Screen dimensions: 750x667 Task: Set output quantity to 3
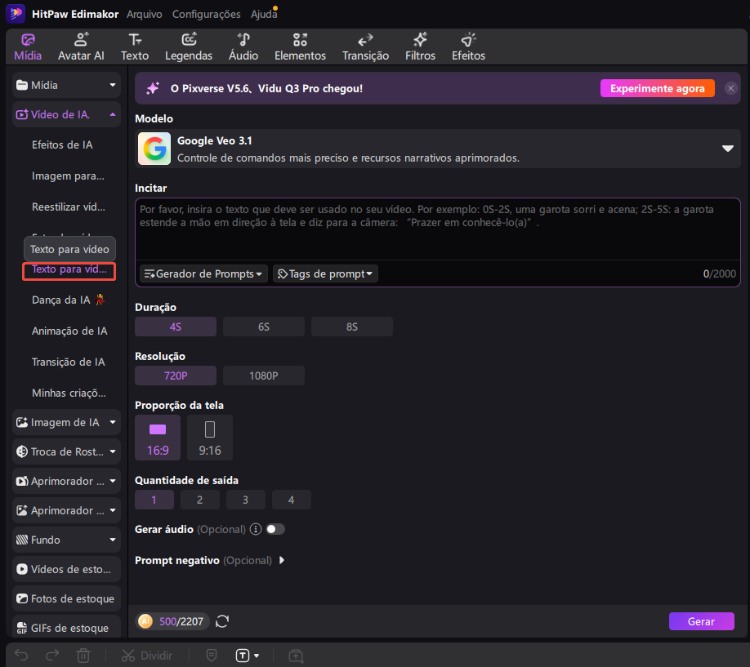245,500
